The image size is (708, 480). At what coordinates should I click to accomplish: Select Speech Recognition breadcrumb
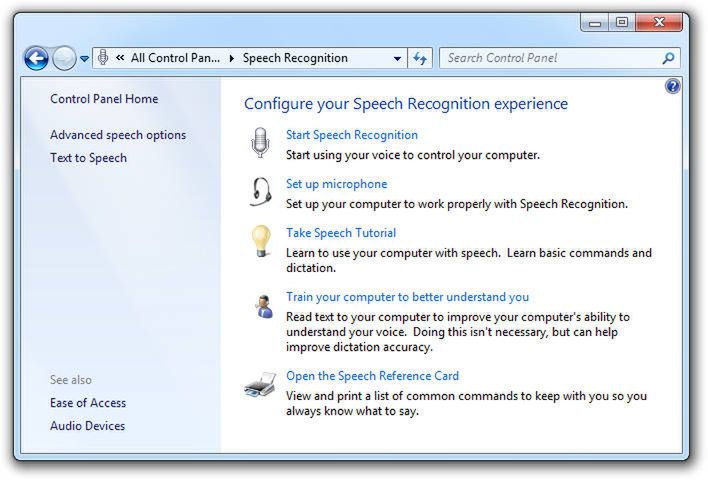click(295, 58)
